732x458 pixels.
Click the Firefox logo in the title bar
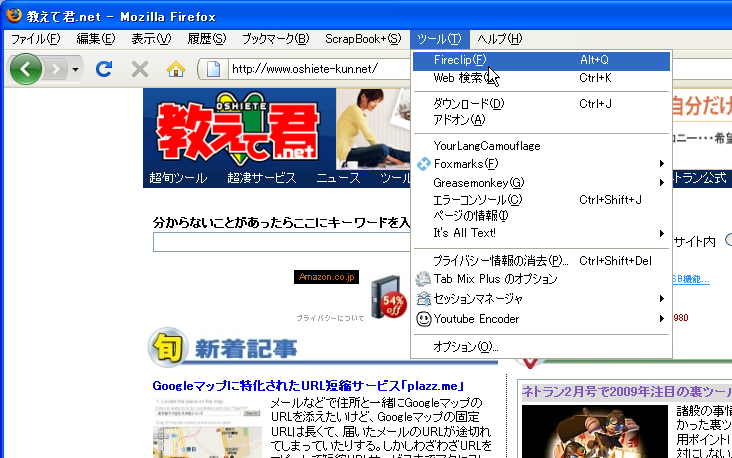point(14,15)
